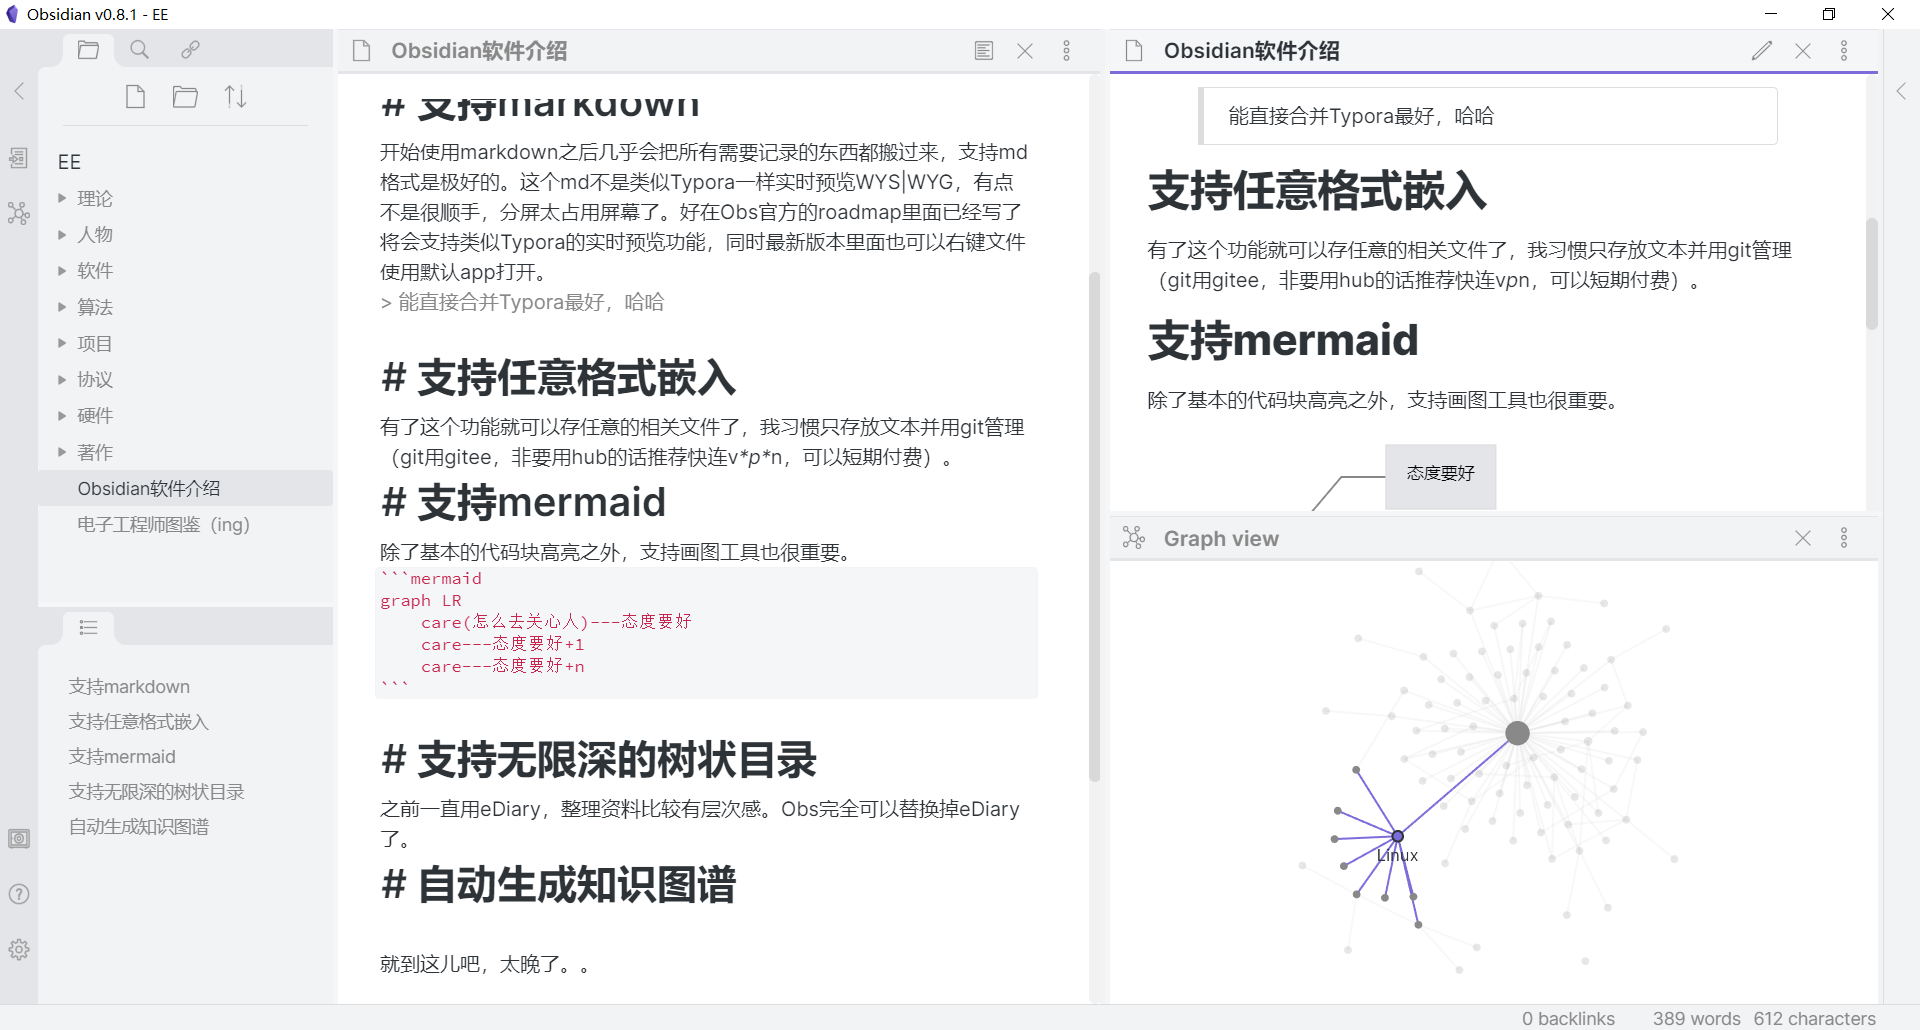Open graph view from left ribbon
The image size is (1920, 1030).
19,213
